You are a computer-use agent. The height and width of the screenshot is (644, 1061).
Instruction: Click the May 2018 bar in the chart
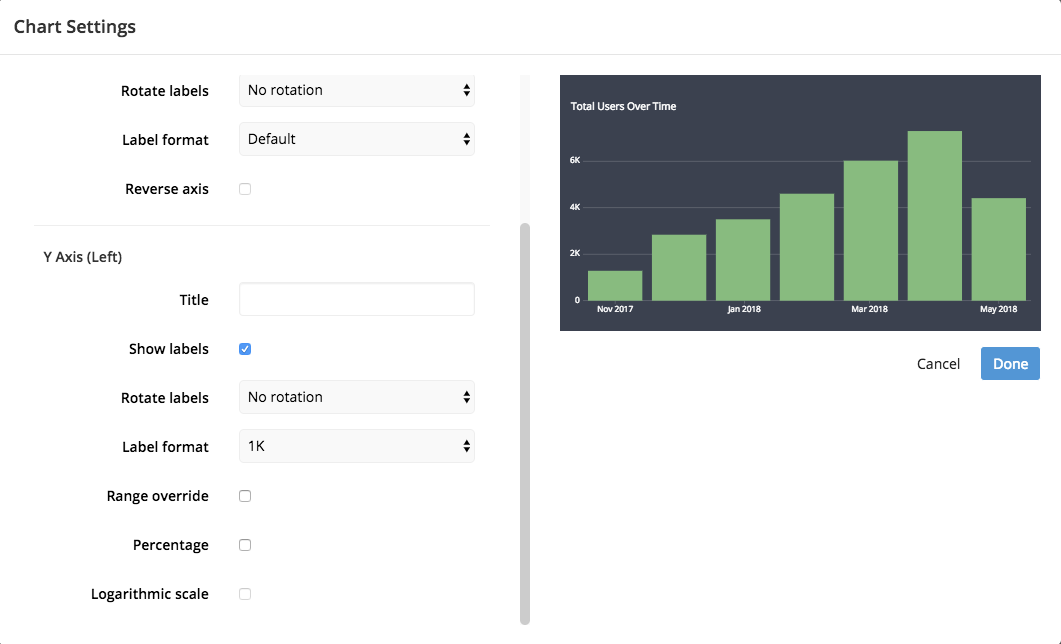(999, 250)
